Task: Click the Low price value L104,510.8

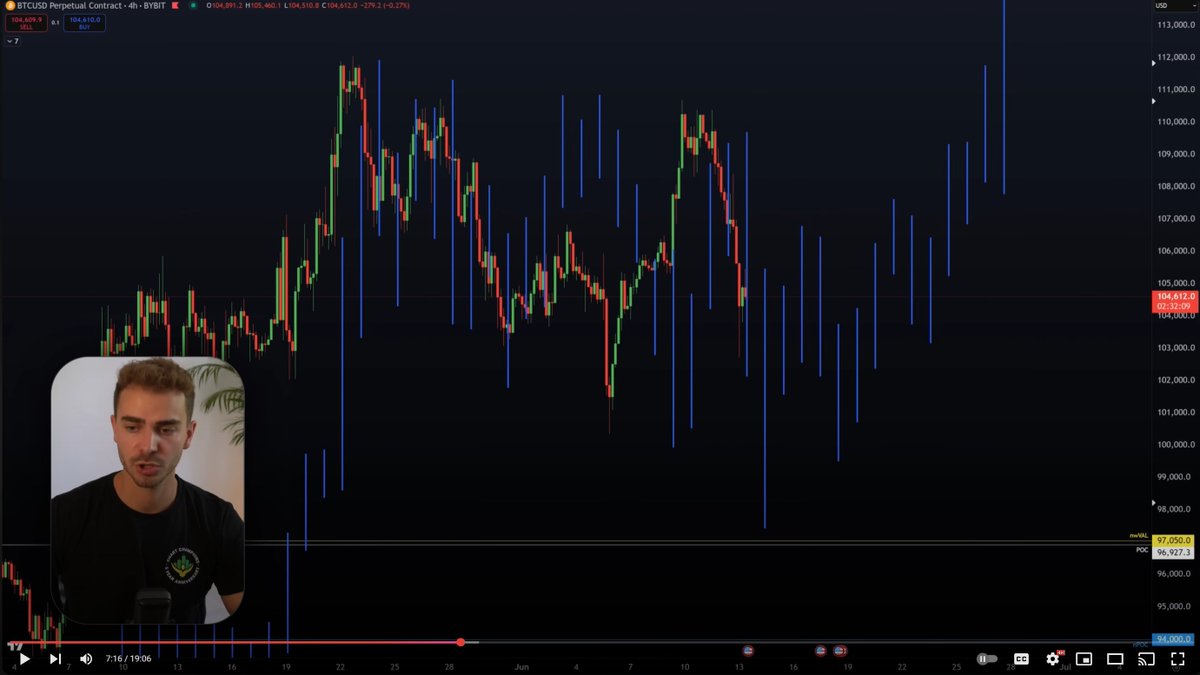Action: [x=304, y=6]
